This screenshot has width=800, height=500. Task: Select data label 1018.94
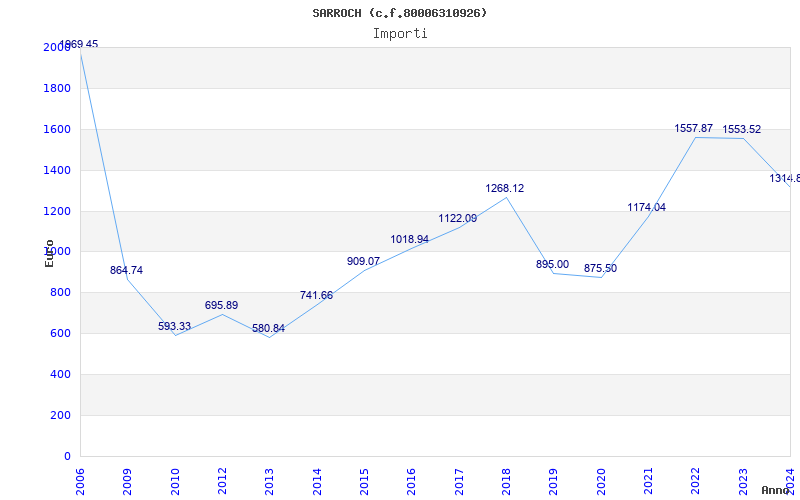click(x=410, y=240)
